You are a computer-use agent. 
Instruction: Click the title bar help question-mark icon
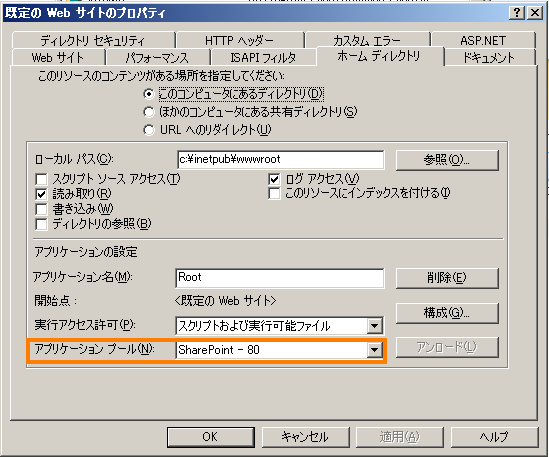pos(517,13)
